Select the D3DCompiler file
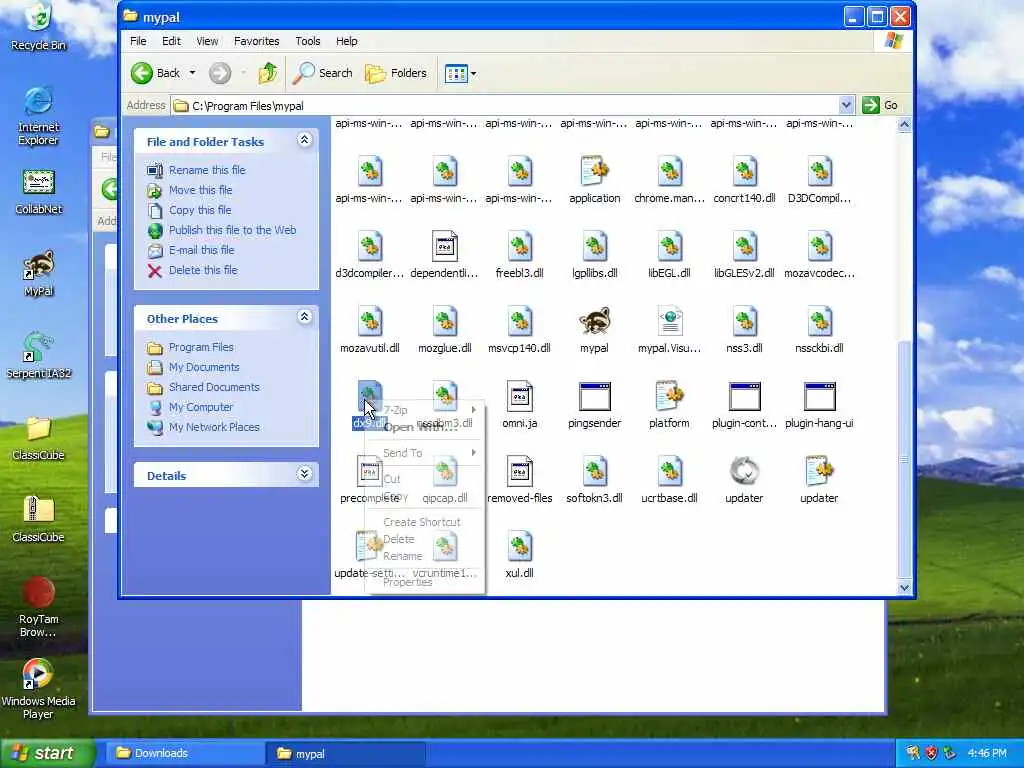 819,180
